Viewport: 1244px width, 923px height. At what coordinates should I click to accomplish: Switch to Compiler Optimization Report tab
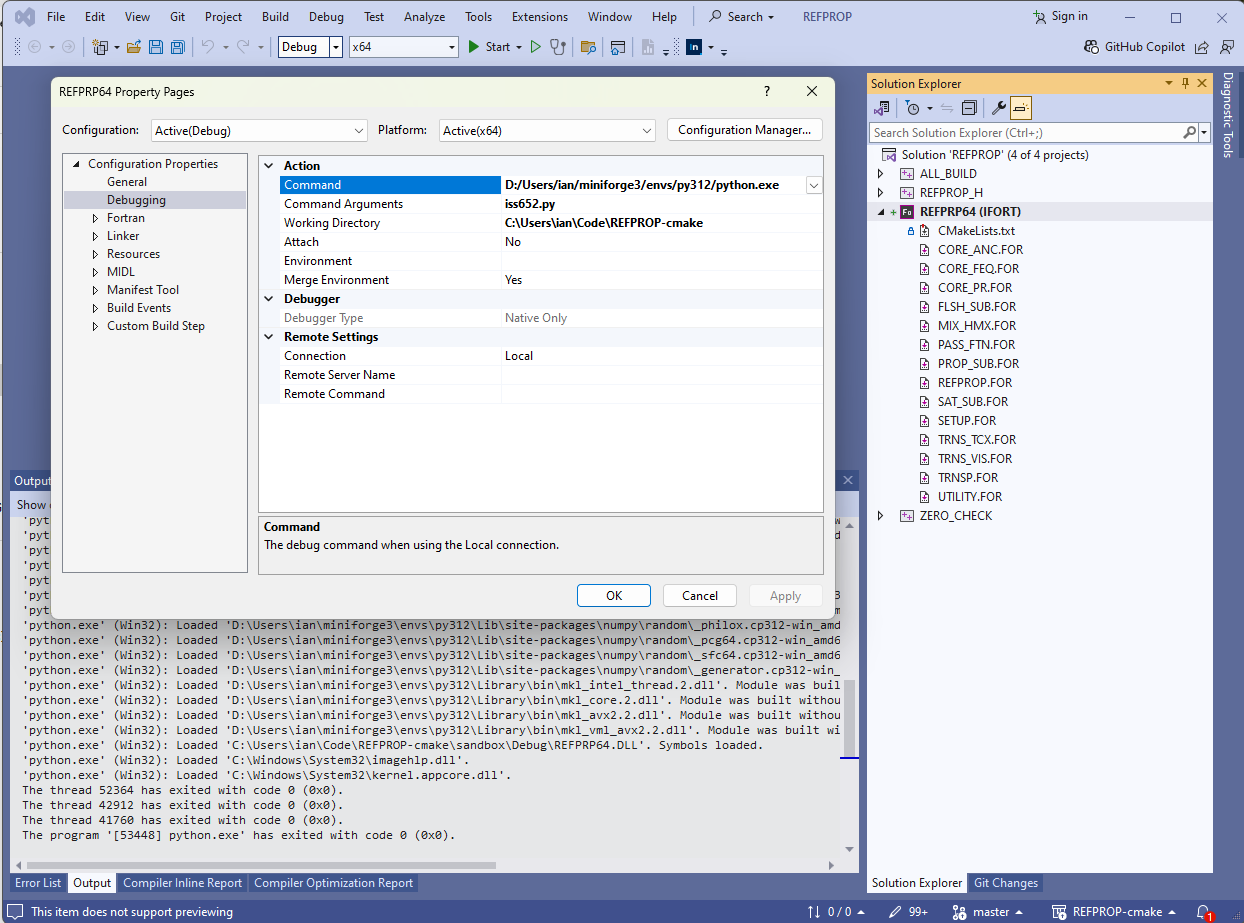[x=333, y=883]
